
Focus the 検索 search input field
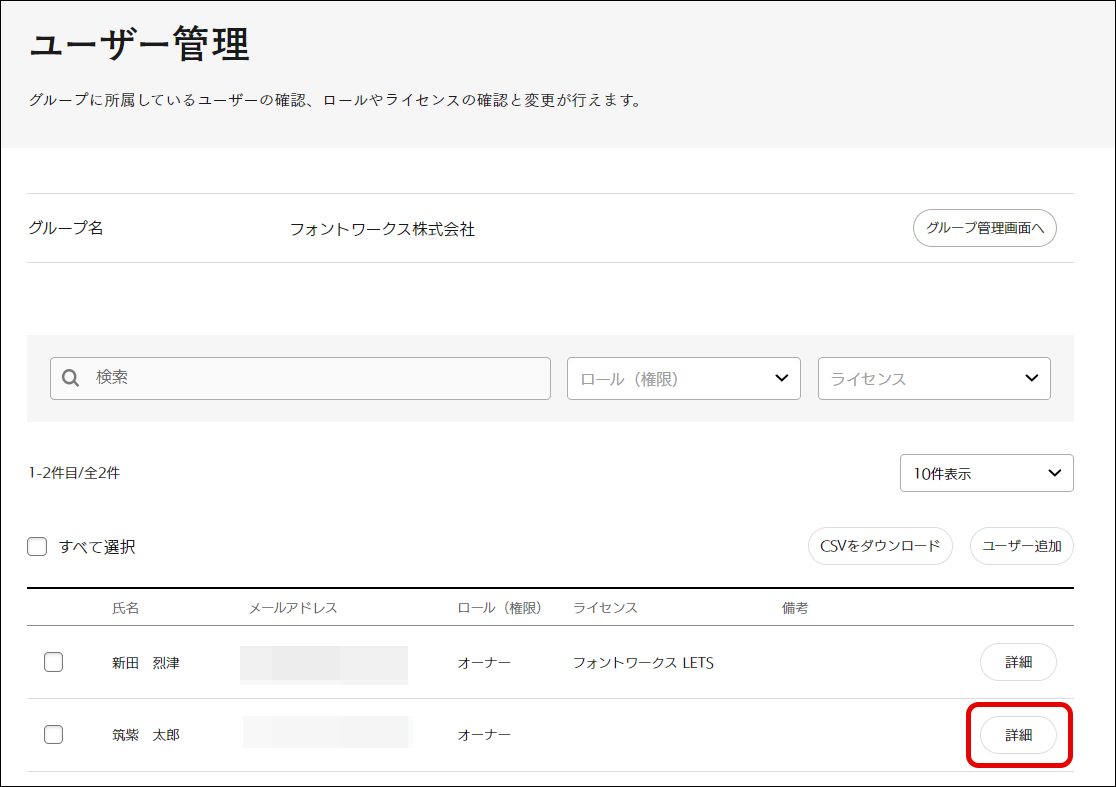click(310, 379)
